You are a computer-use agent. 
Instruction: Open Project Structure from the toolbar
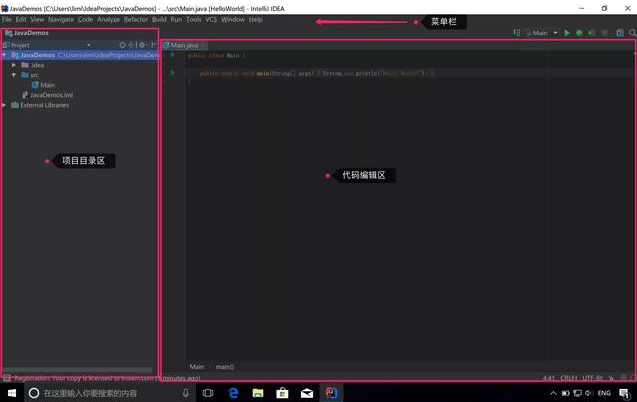[x=620, y=33]
